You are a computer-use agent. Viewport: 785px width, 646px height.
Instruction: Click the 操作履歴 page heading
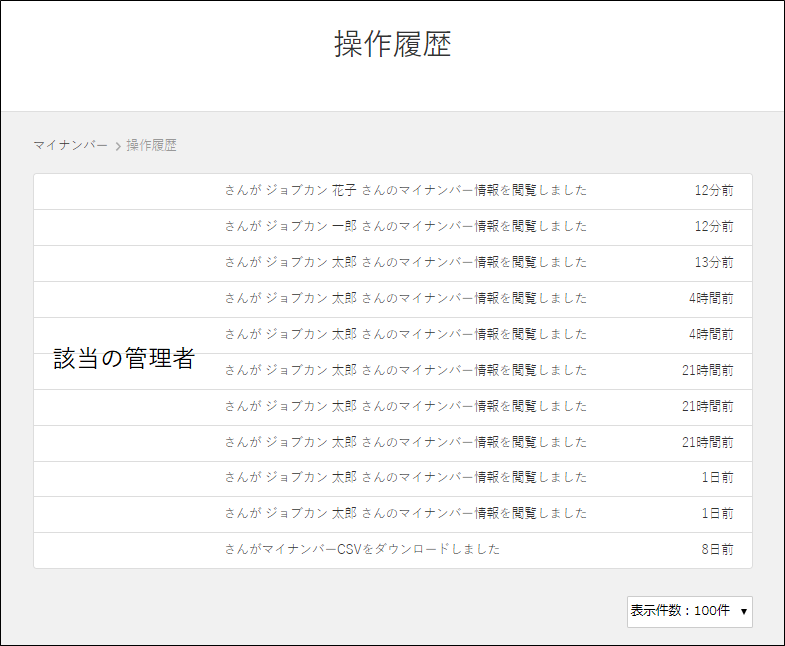coord(392,45)
